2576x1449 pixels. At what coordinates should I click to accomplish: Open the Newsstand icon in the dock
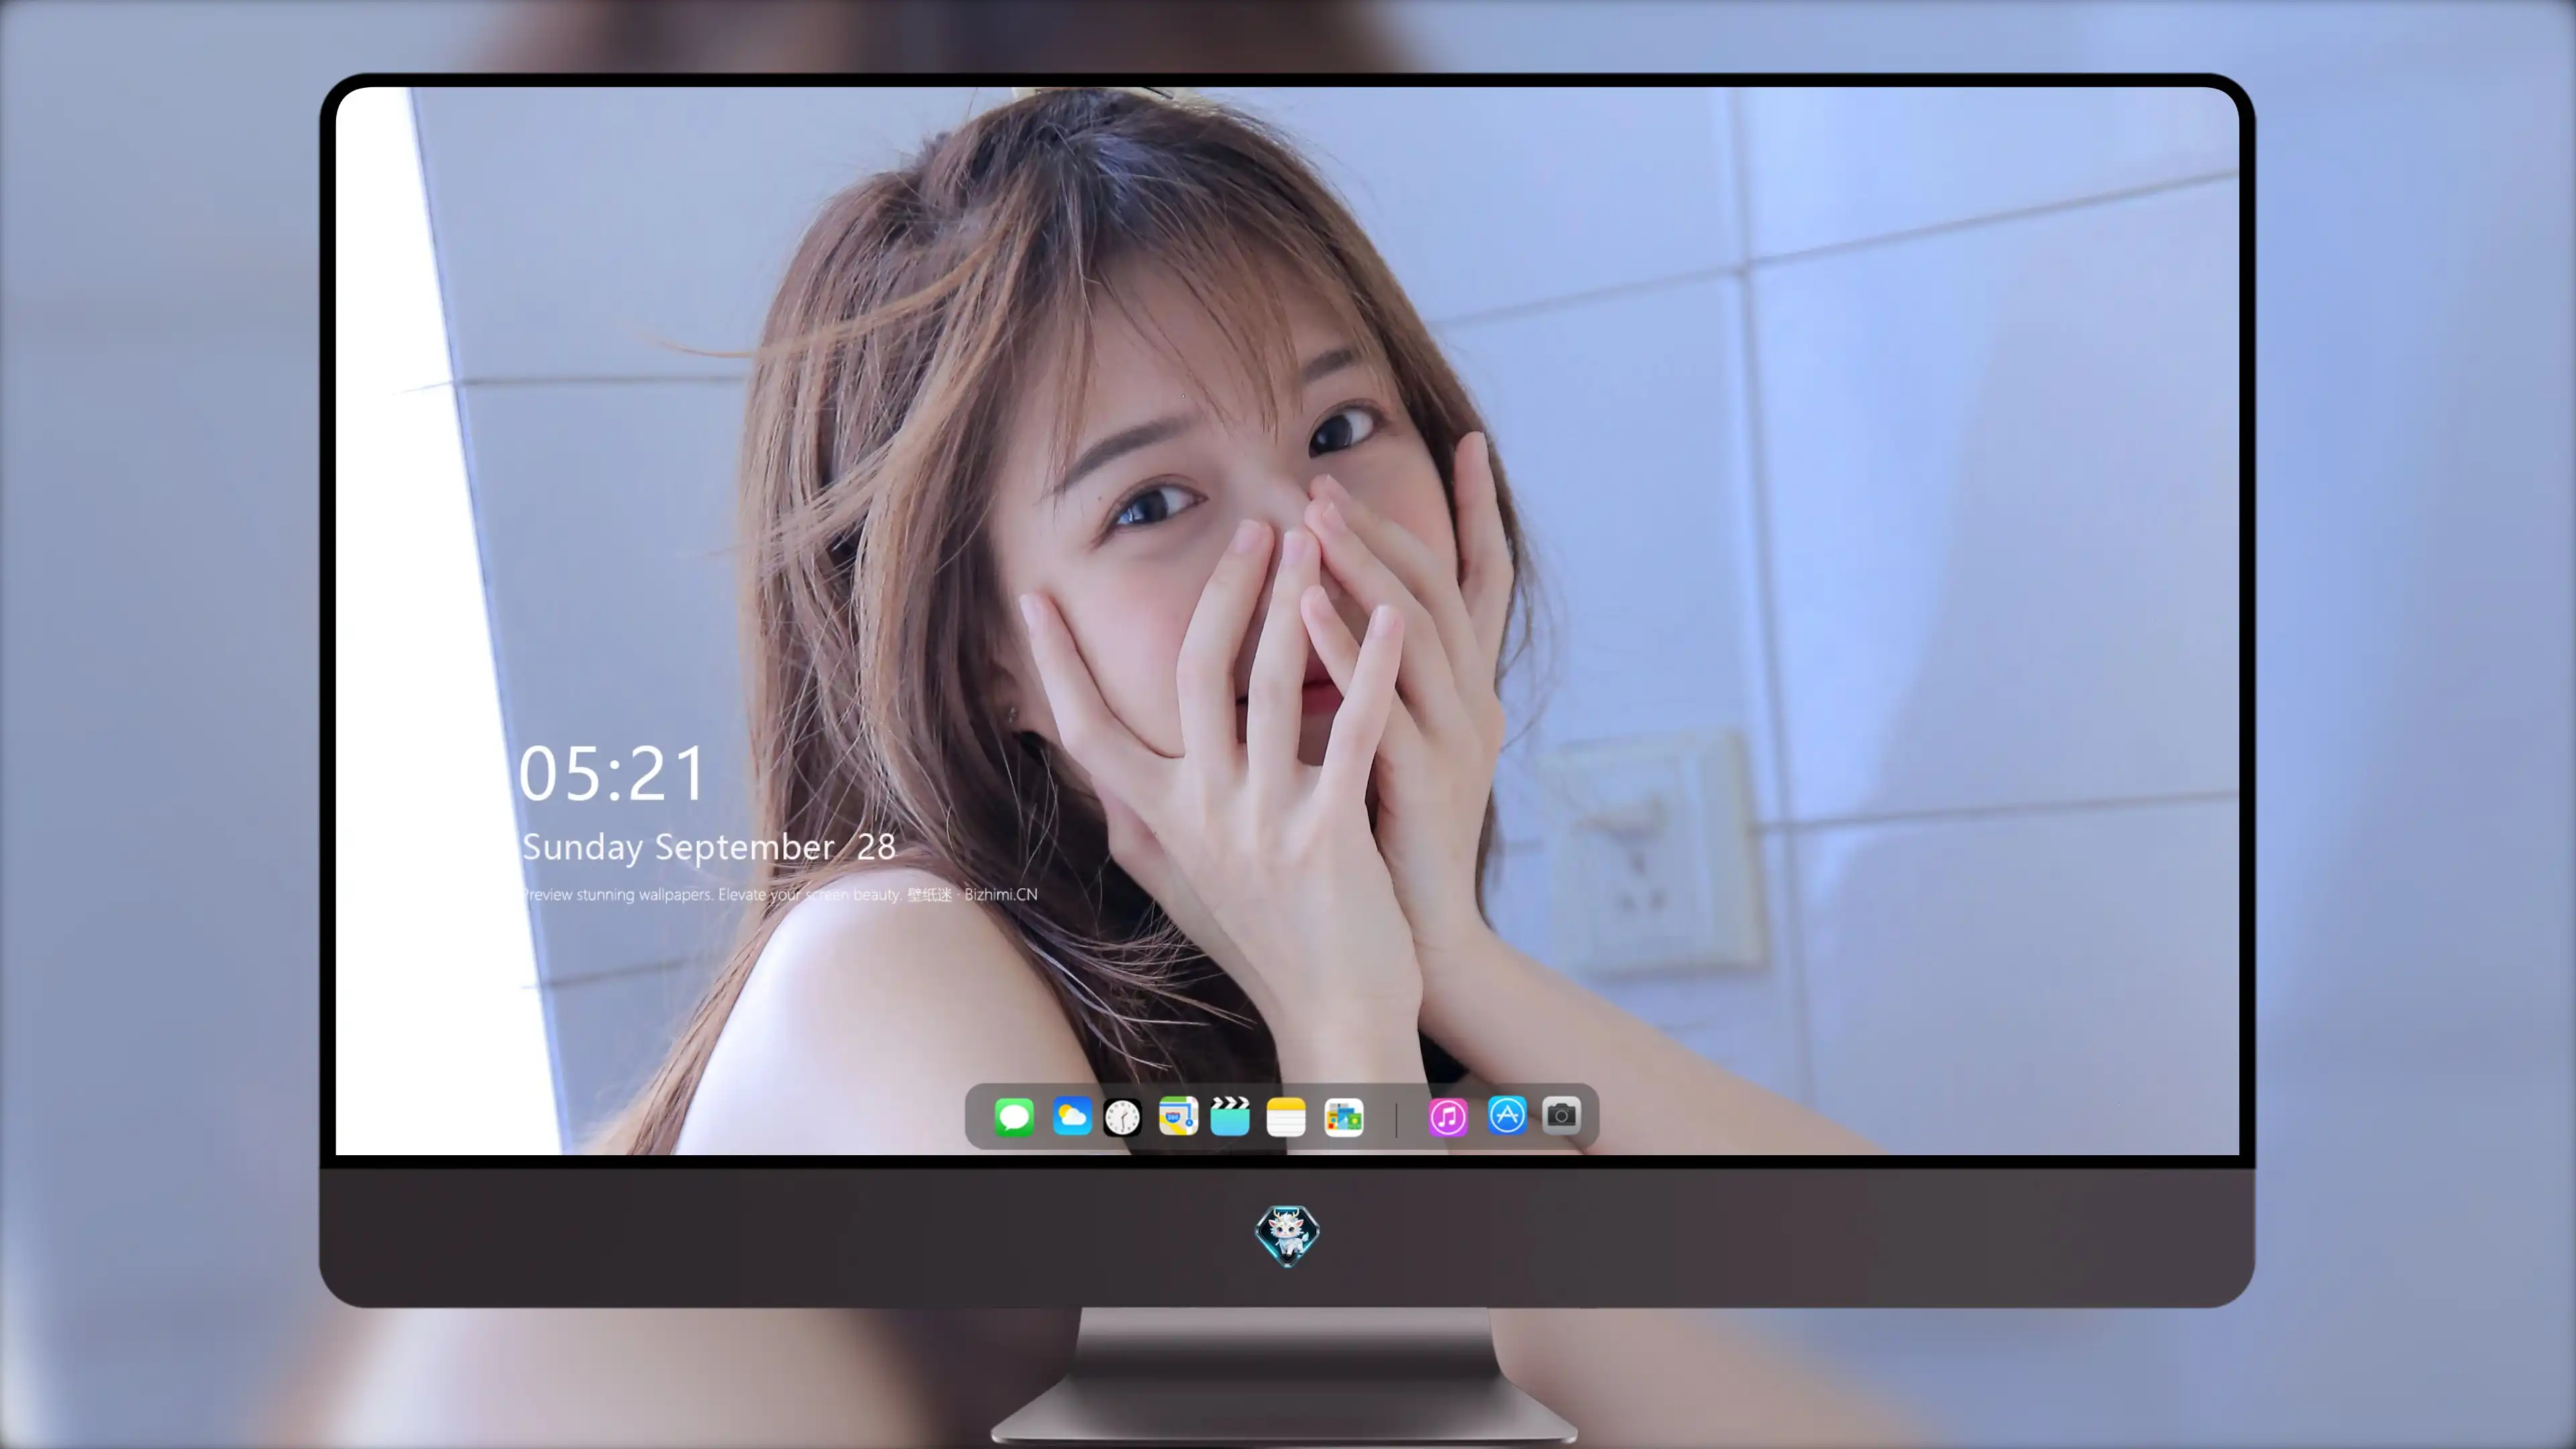(1344, 1118)
